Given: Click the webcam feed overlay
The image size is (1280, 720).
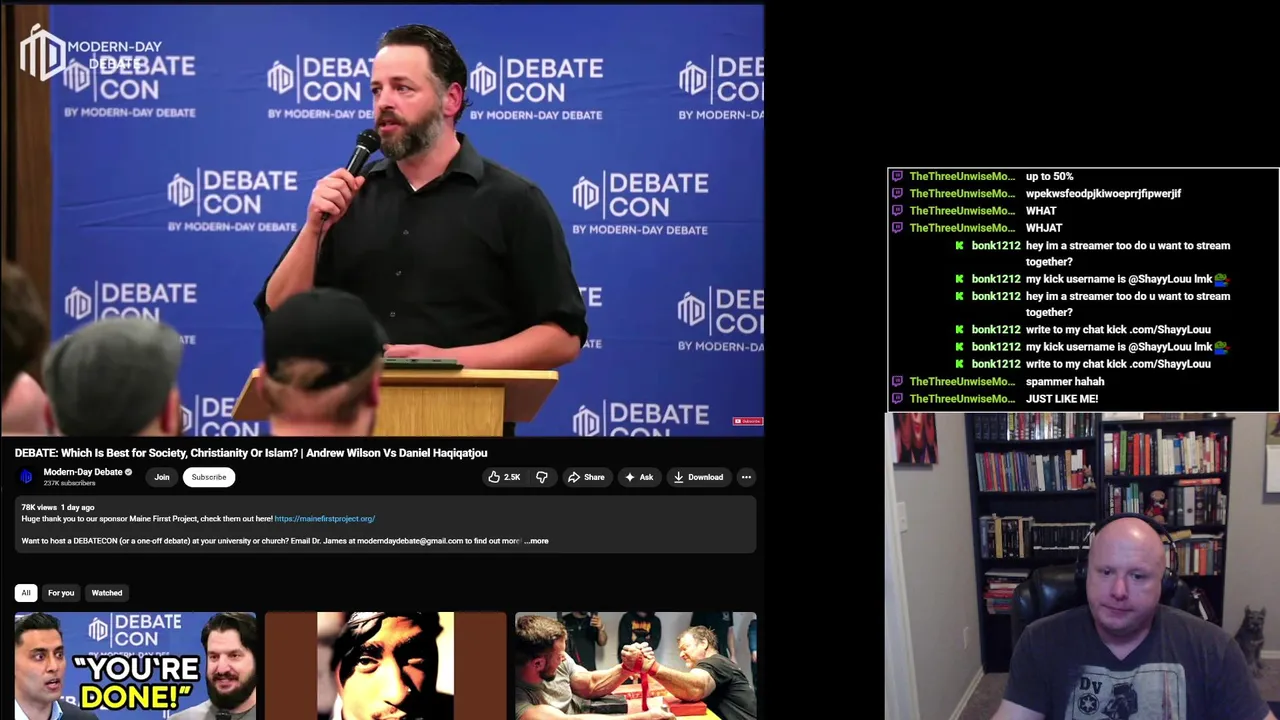Looking at the screenshot, I should (x=1082, y=566).
